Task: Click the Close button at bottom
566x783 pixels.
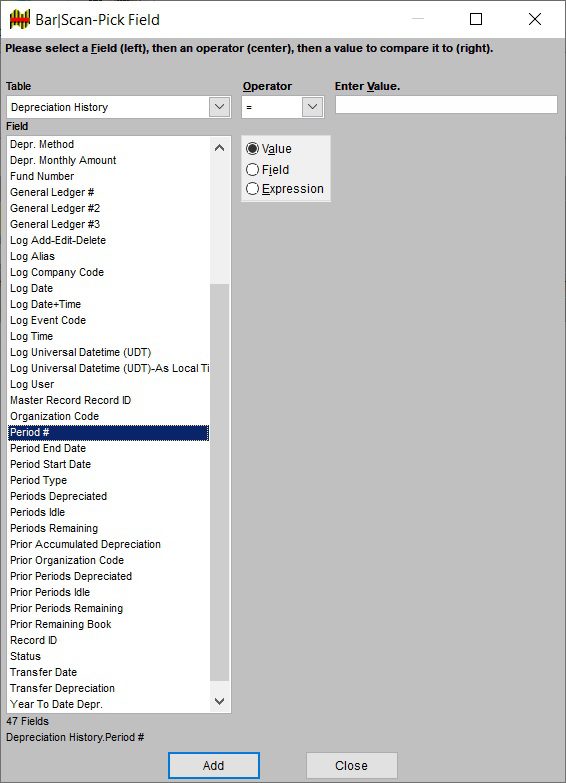Action: click(352, 766)
